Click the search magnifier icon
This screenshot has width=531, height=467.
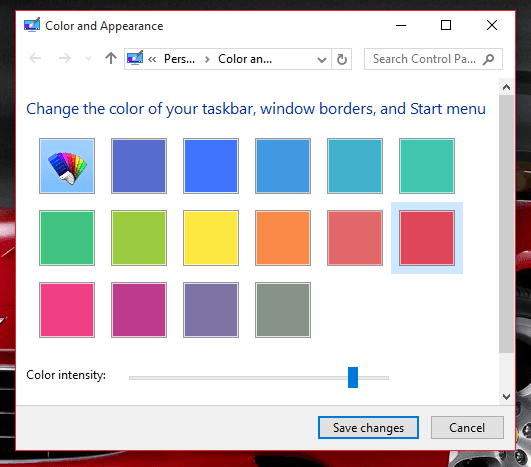pyautogui.click(x=488, y=59)
